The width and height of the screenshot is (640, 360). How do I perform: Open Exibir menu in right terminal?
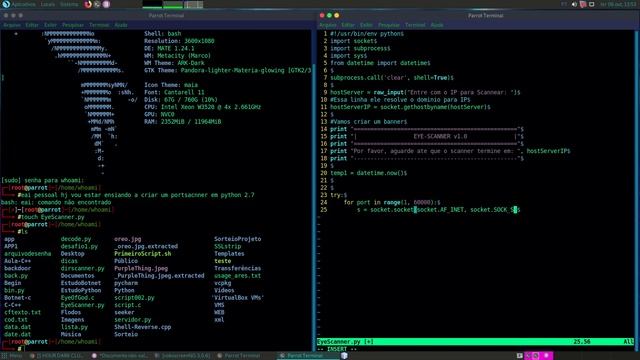pos(366,25)
